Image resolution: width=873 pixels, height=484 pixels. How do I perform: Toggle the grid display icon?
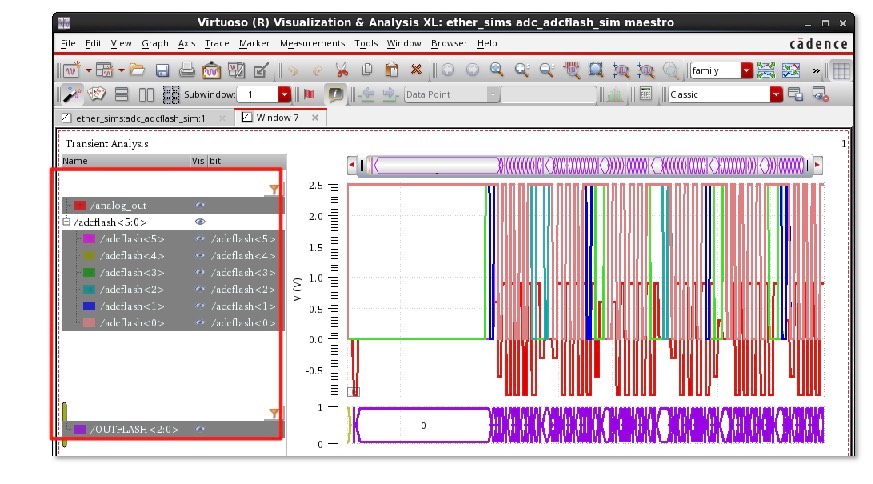tap(841, 71)
